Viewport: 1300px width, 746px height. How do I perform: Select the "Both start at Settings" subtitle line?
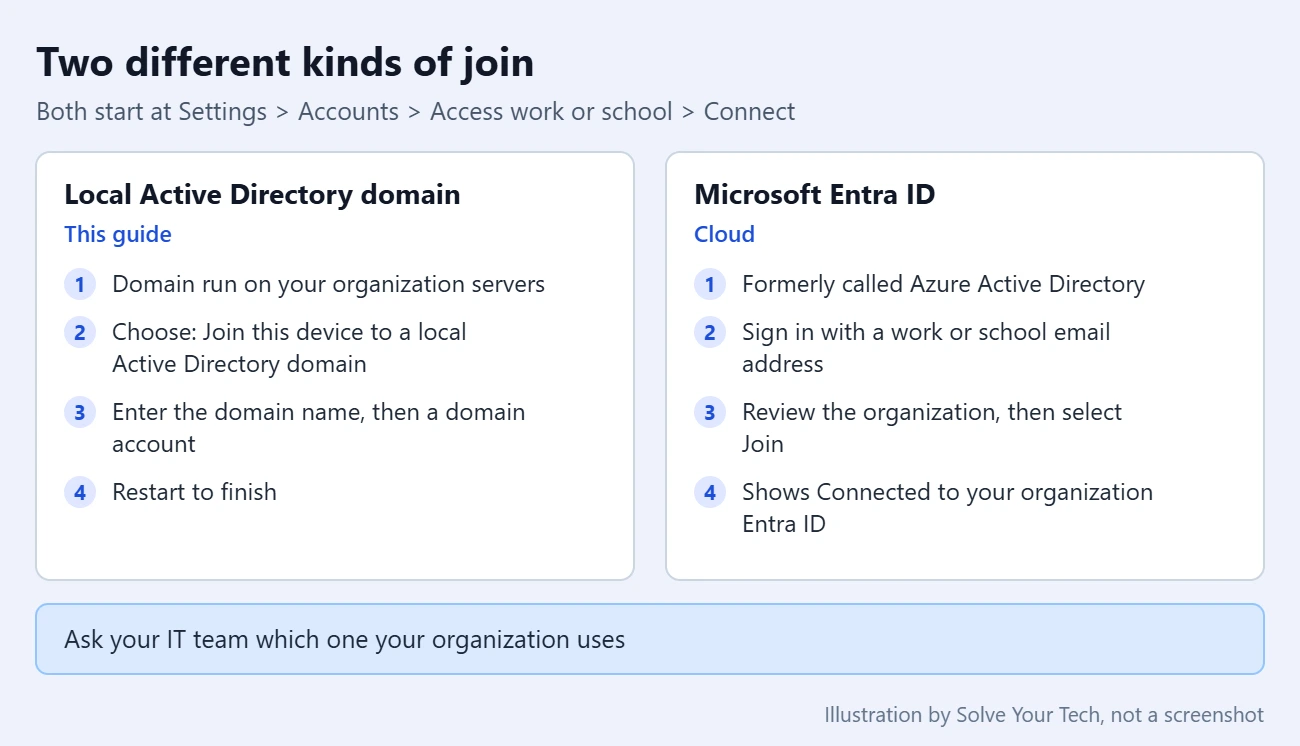(416, 111)
